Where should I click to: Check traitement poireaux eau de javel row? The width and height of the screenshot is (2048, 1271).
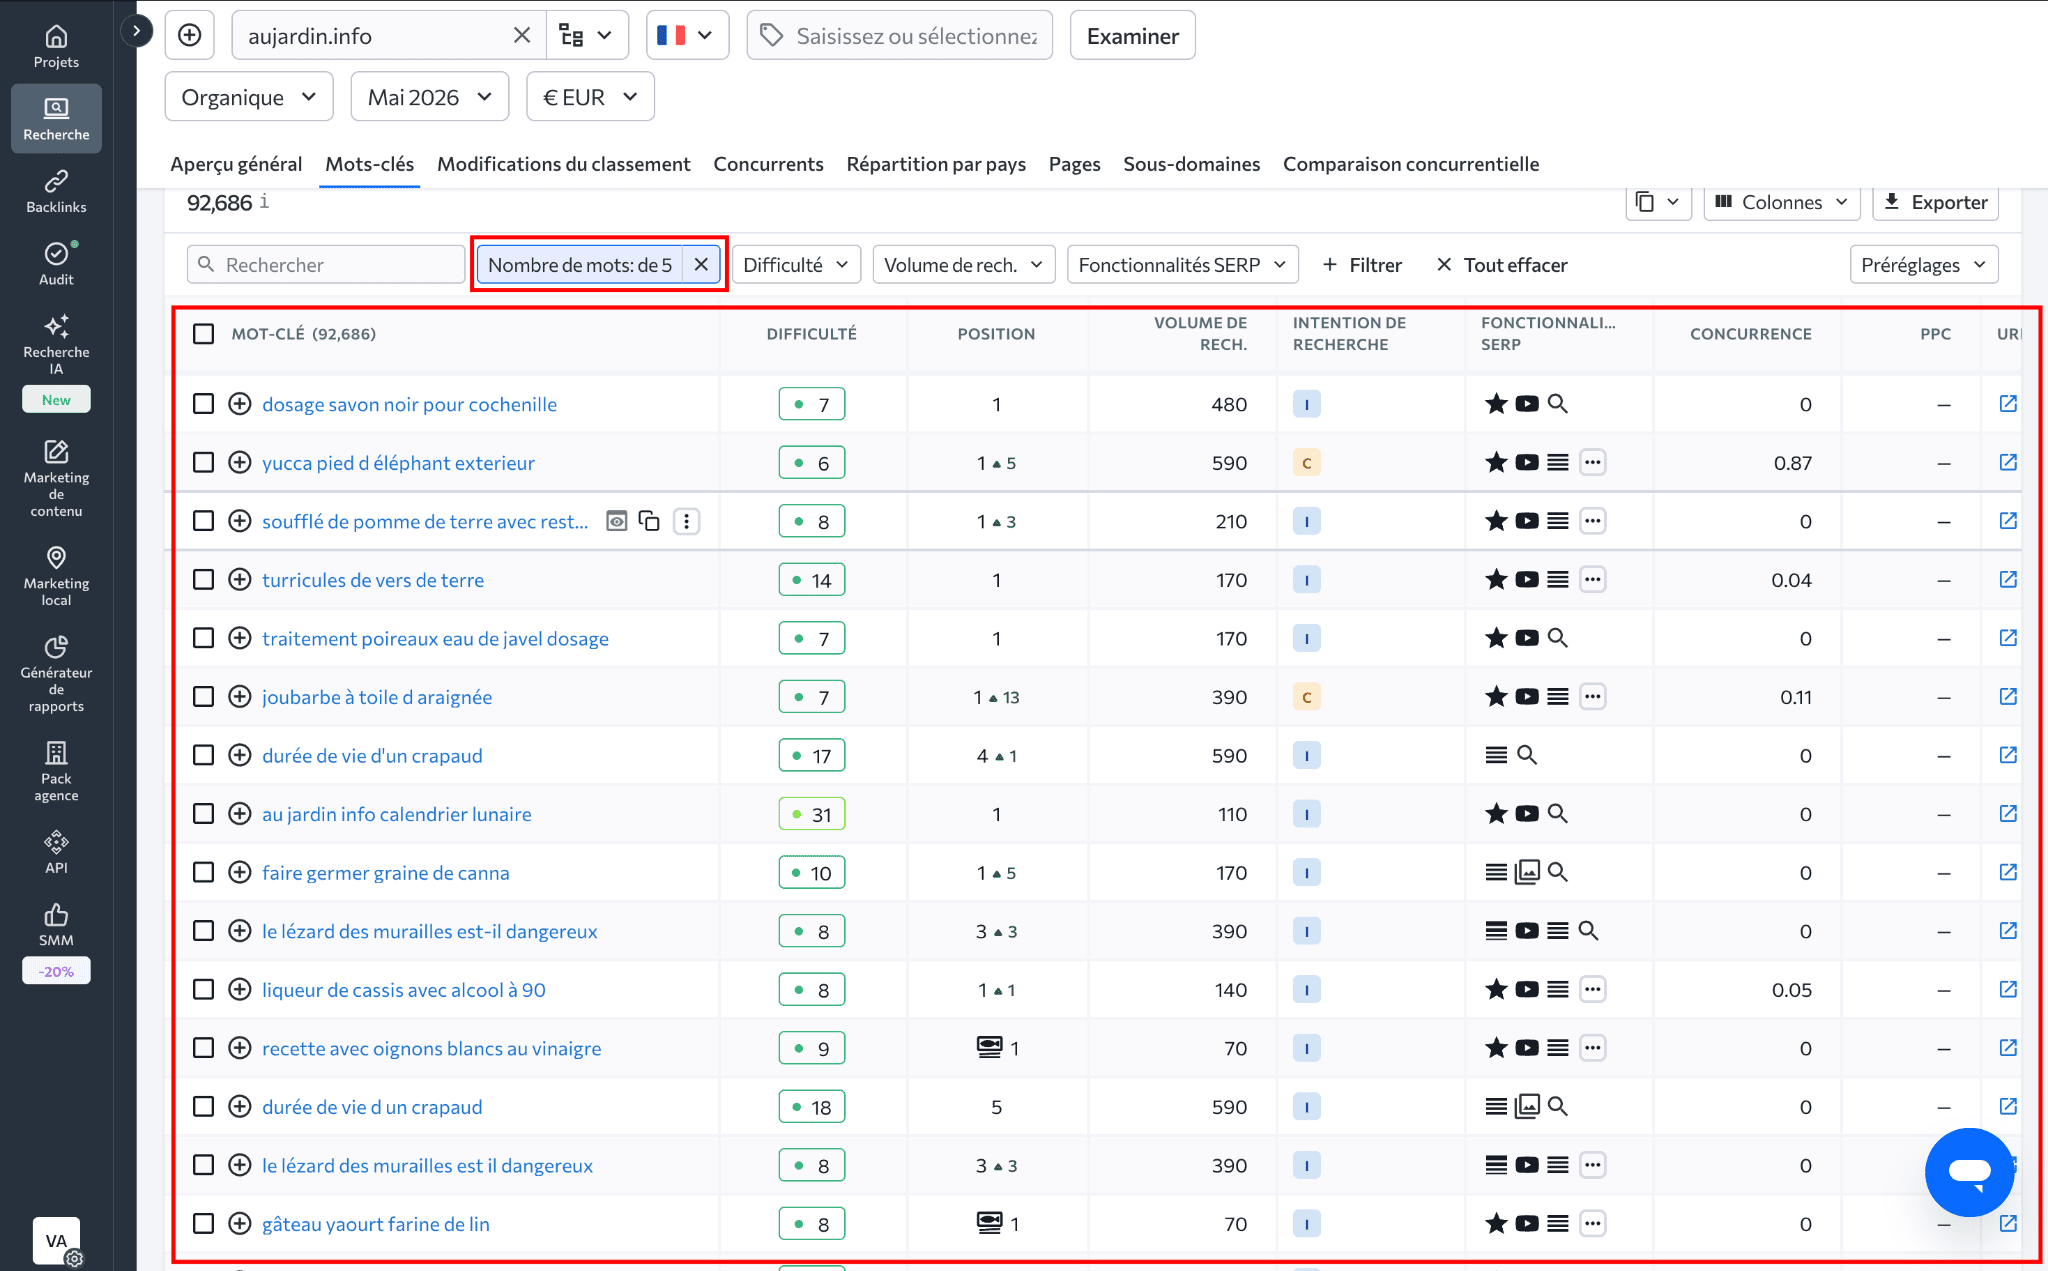[203, 638]
